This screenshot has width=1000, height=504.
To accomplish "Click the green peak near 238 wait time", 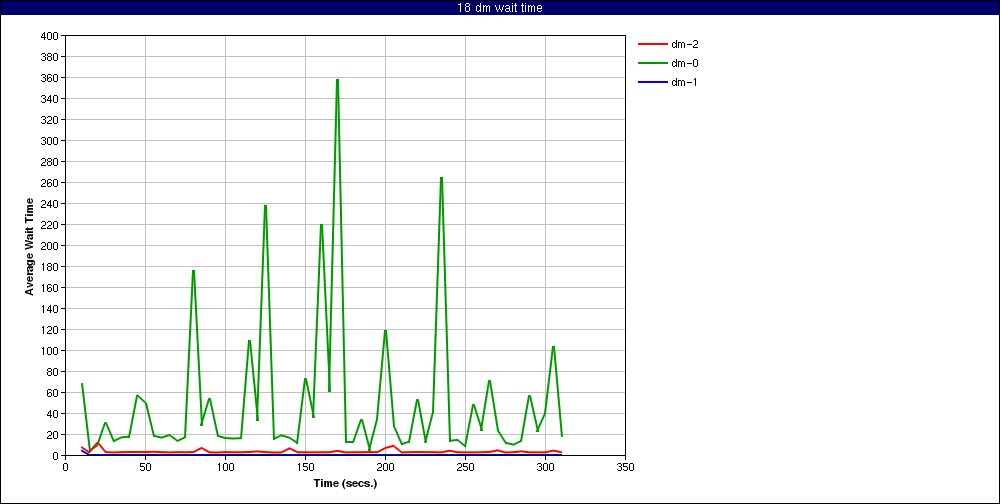I will click(x=265, y=206).
